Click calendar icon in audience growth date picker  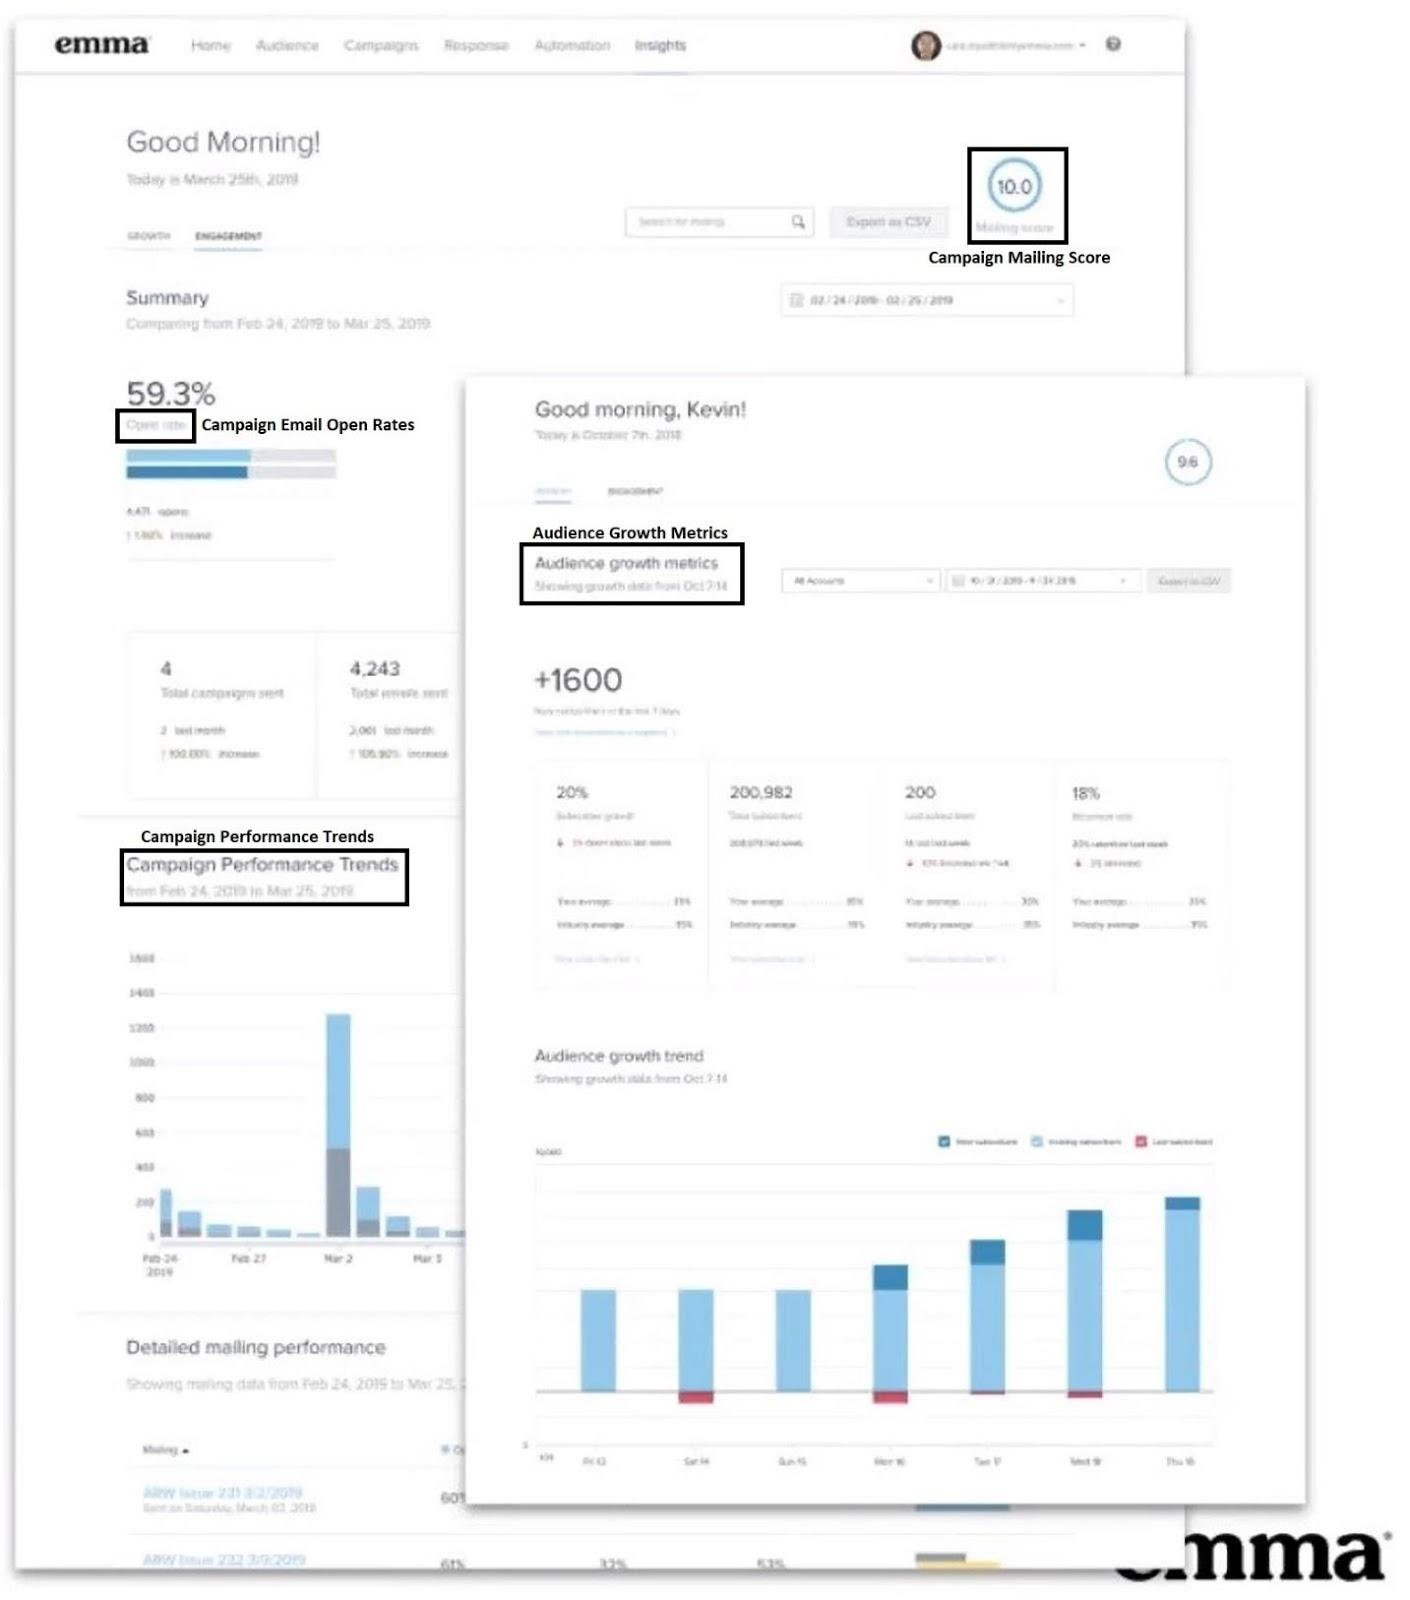958,581
